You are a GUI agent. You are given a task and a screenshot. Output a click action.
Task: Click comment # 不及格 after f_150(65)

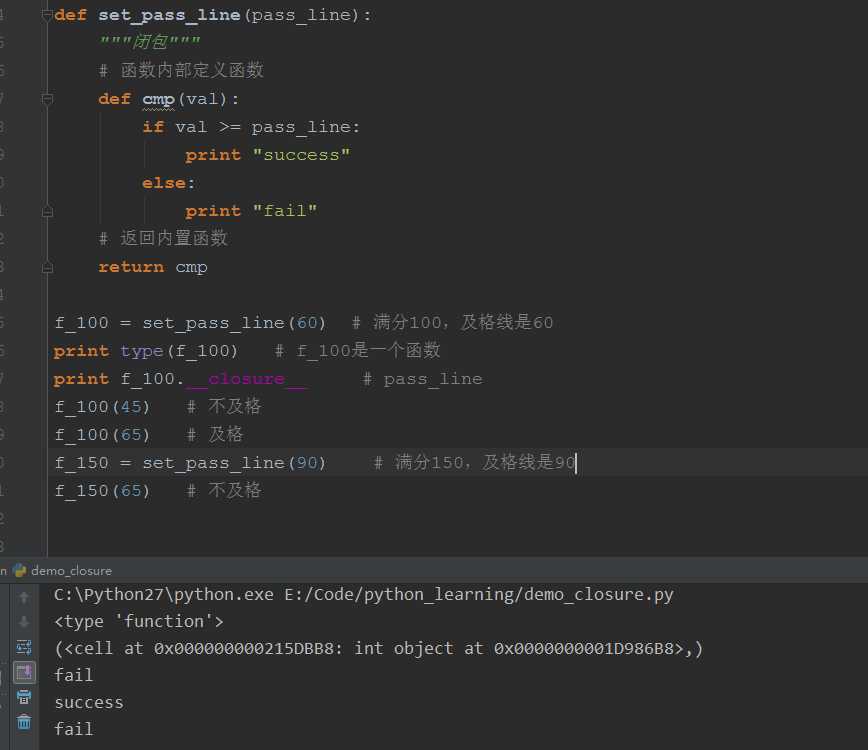[x=224, y=490]
